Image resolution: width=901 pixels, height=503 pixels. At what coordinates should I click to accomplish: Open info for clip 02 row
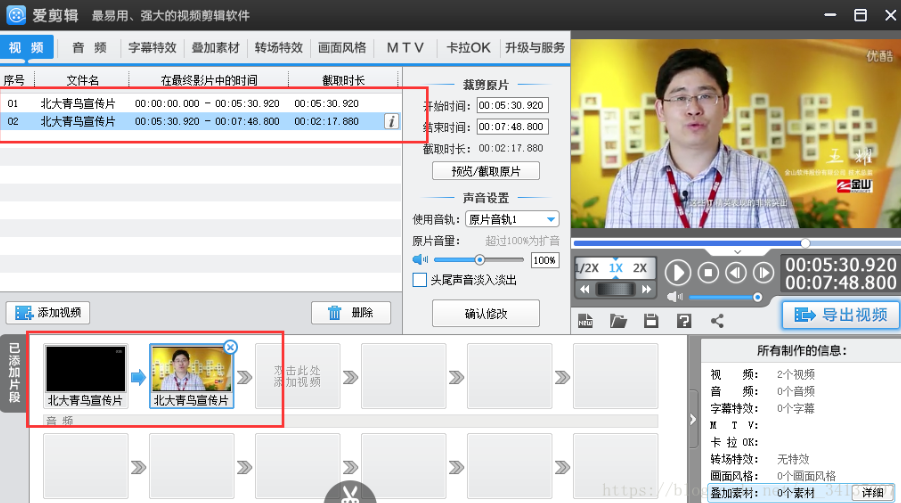391,121
